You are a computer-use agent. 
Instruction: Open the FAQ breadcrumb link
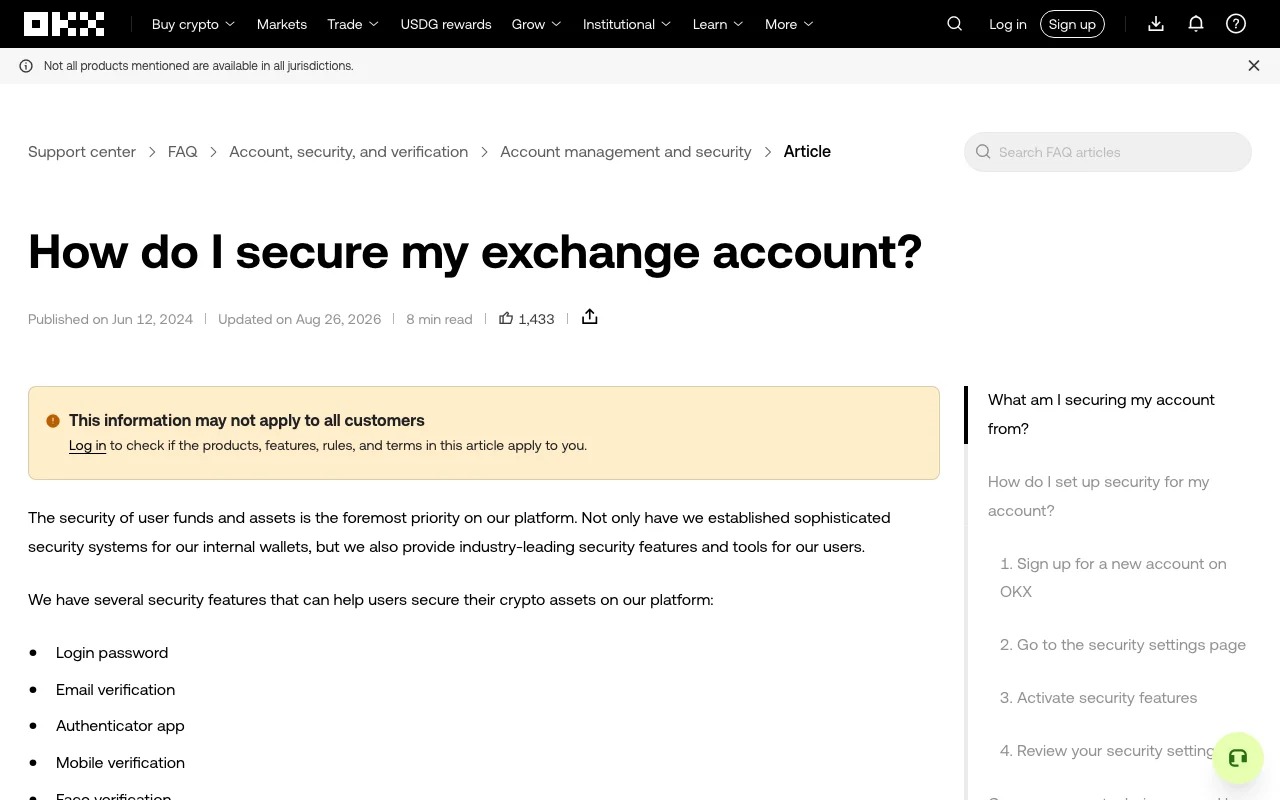click(x=182, y=152)
